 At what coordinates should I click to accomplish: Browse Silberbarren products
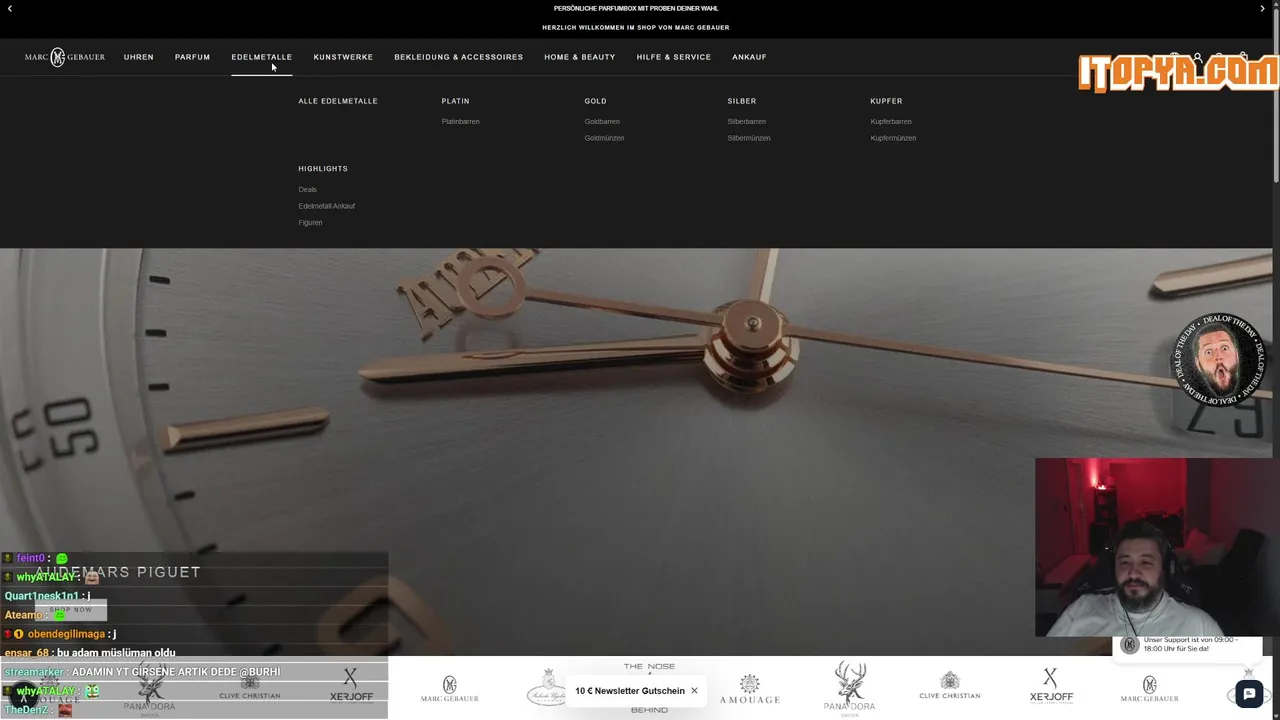coord(747,122)
